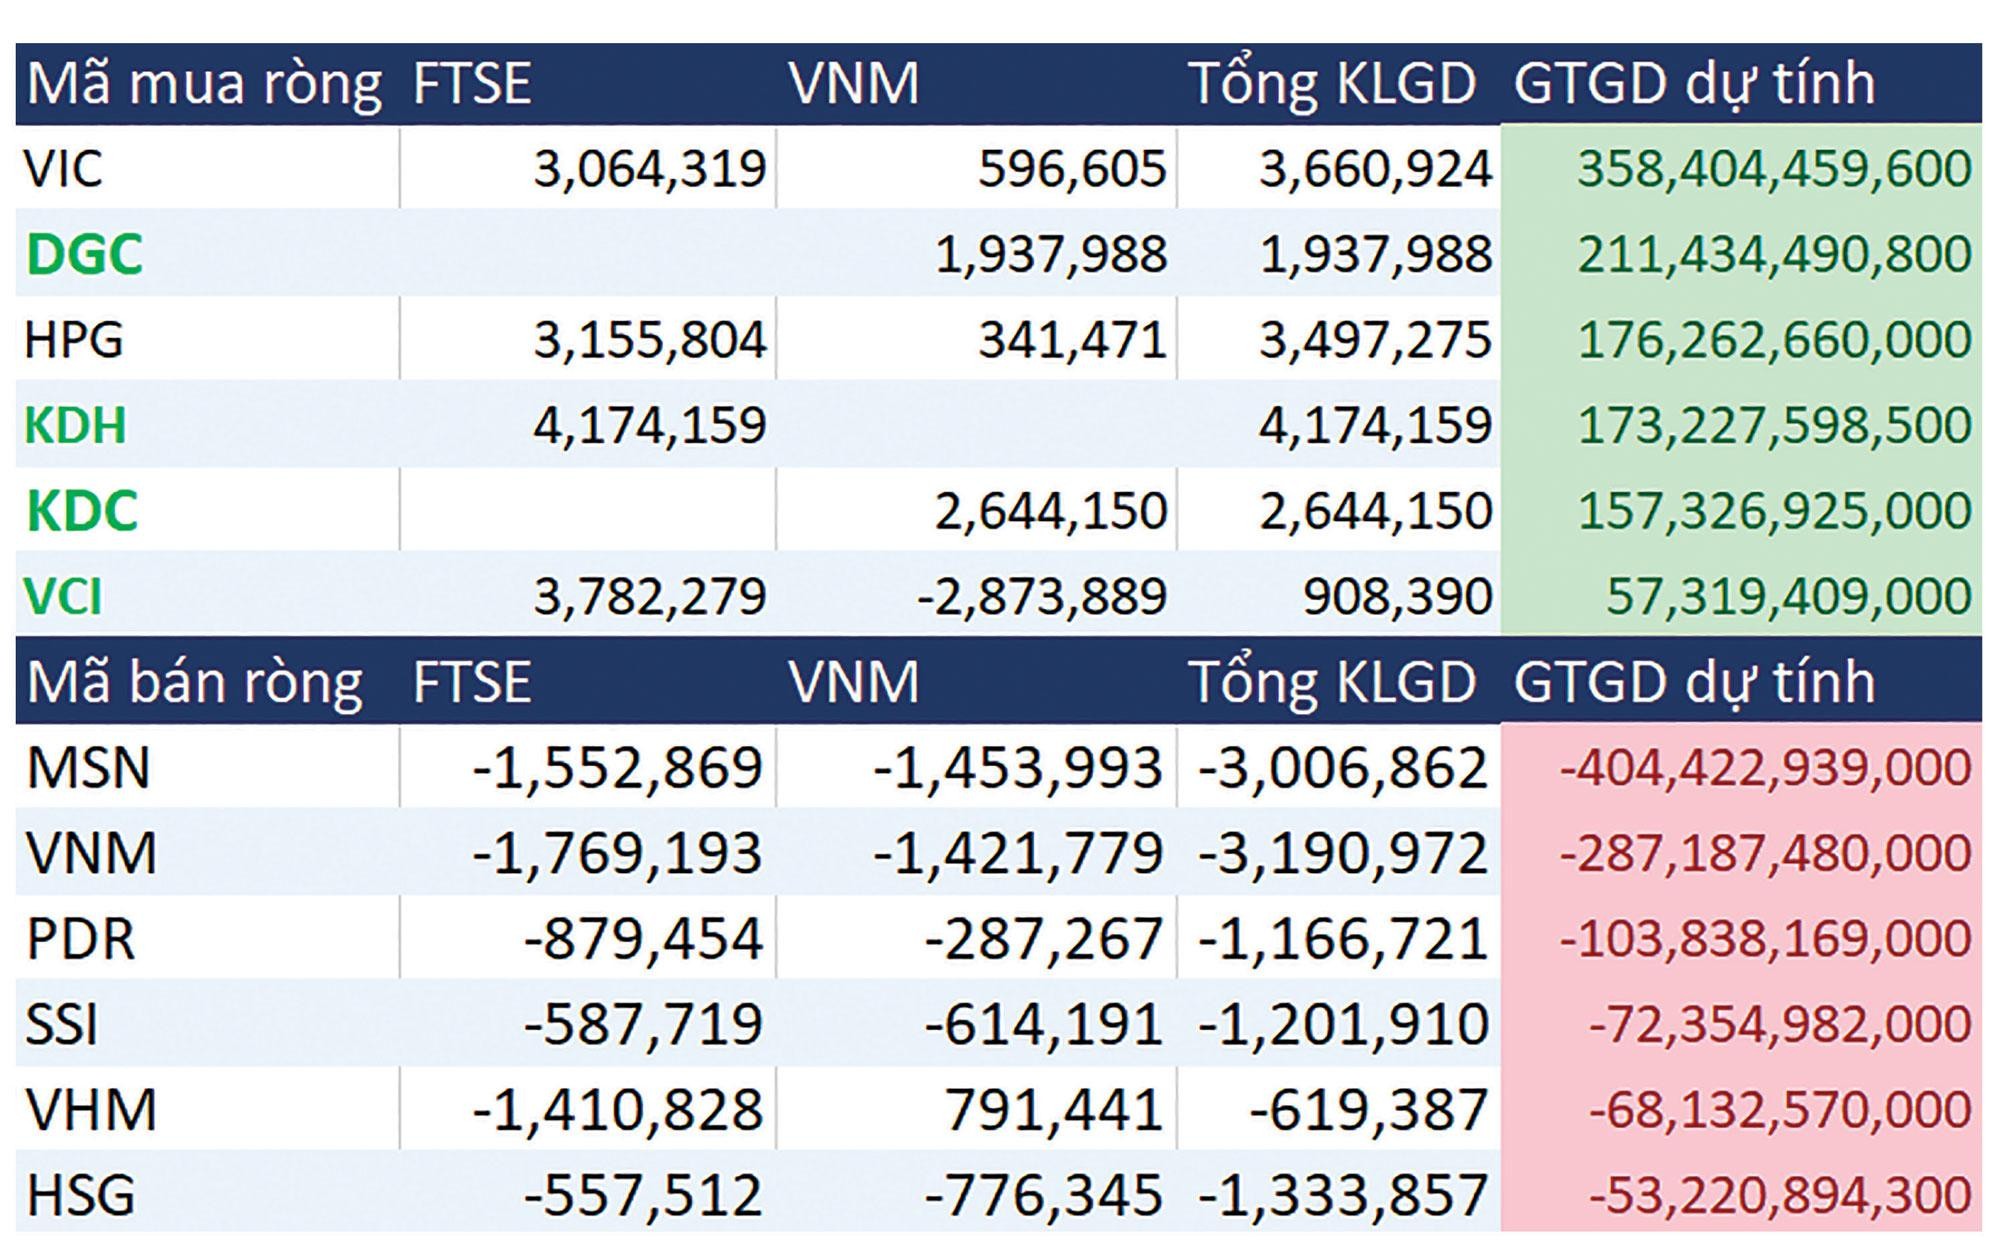Click top FTSE column header
The height and width of the screenshot is (1260, 2000).
(471, 83)
